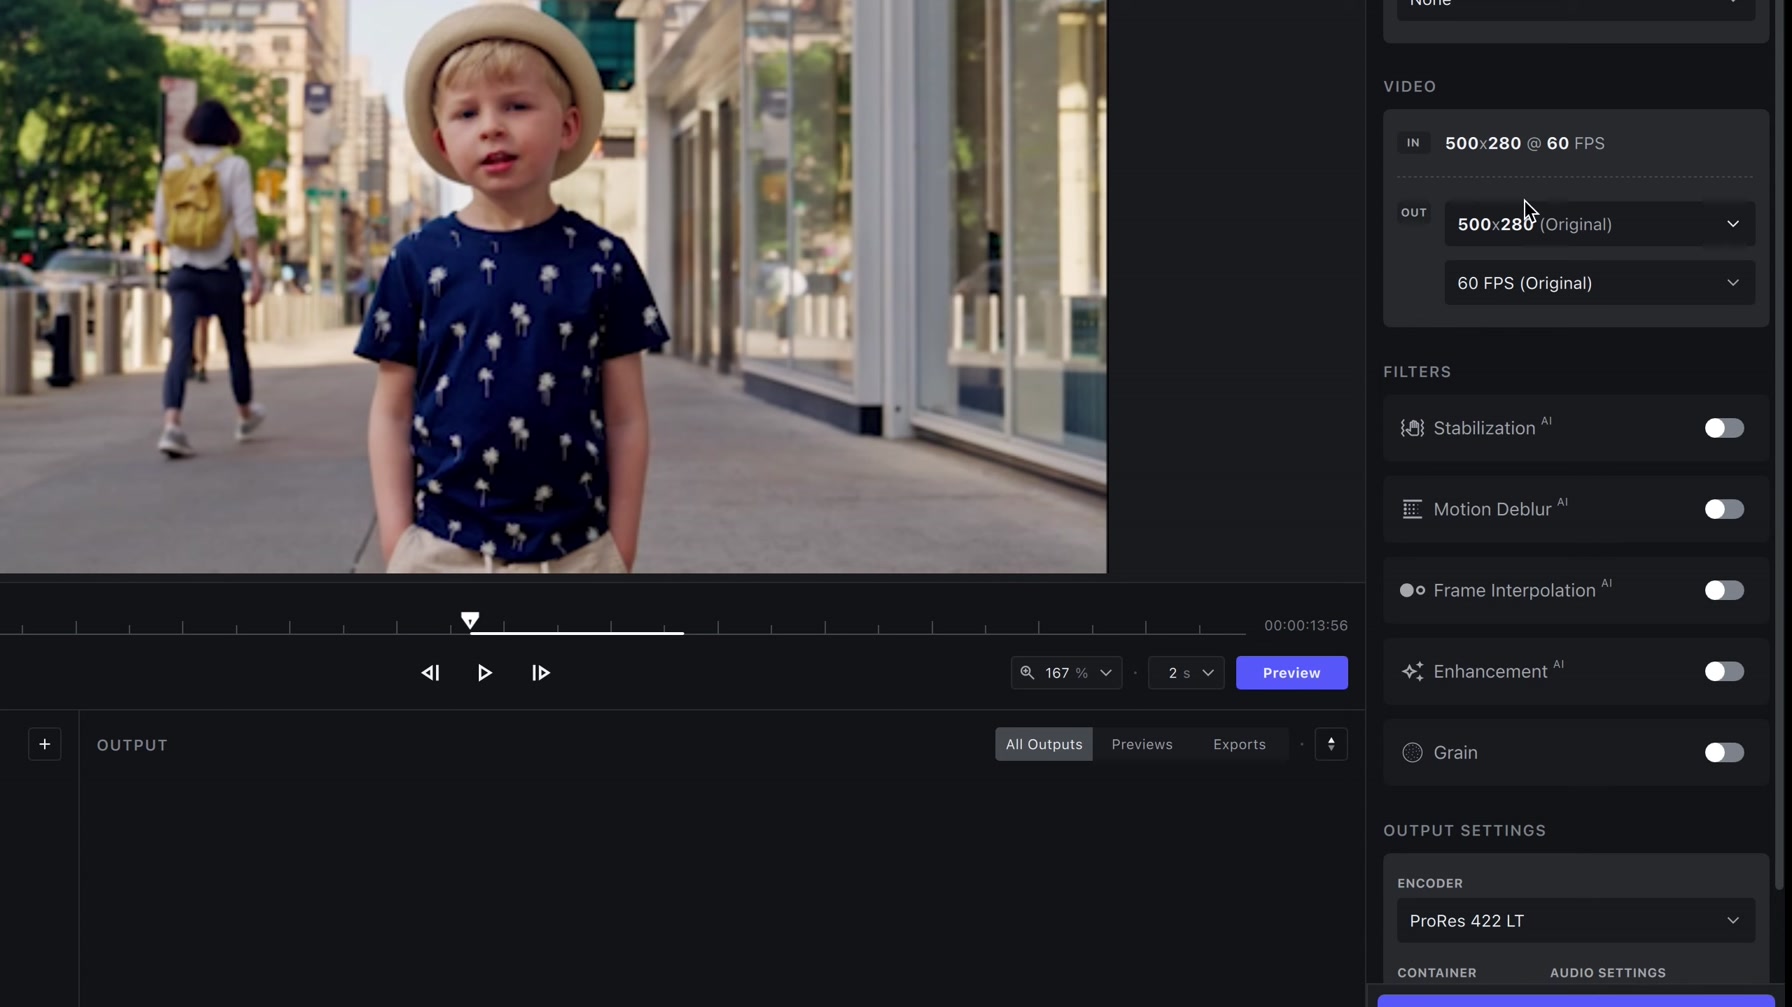
Task: Add a new output with plus button
Action: click(x=45, y=744)
